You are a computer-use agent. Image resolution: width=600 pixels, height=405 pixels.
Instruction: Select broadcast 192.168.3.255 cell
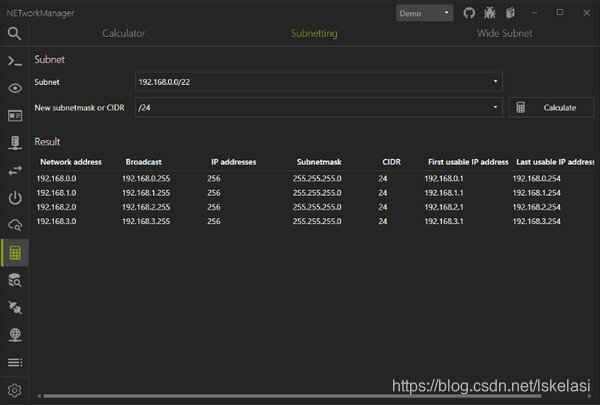(146, 221)
